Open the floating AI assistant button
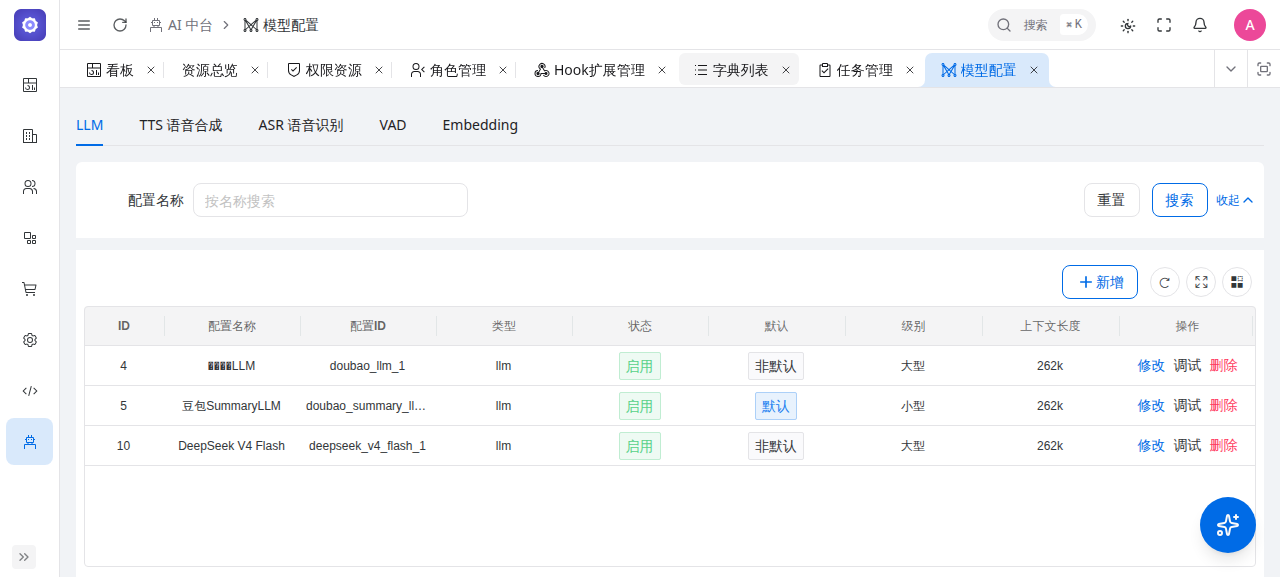This screenshot has width=1280, height=577. [x=1228, y=525]
